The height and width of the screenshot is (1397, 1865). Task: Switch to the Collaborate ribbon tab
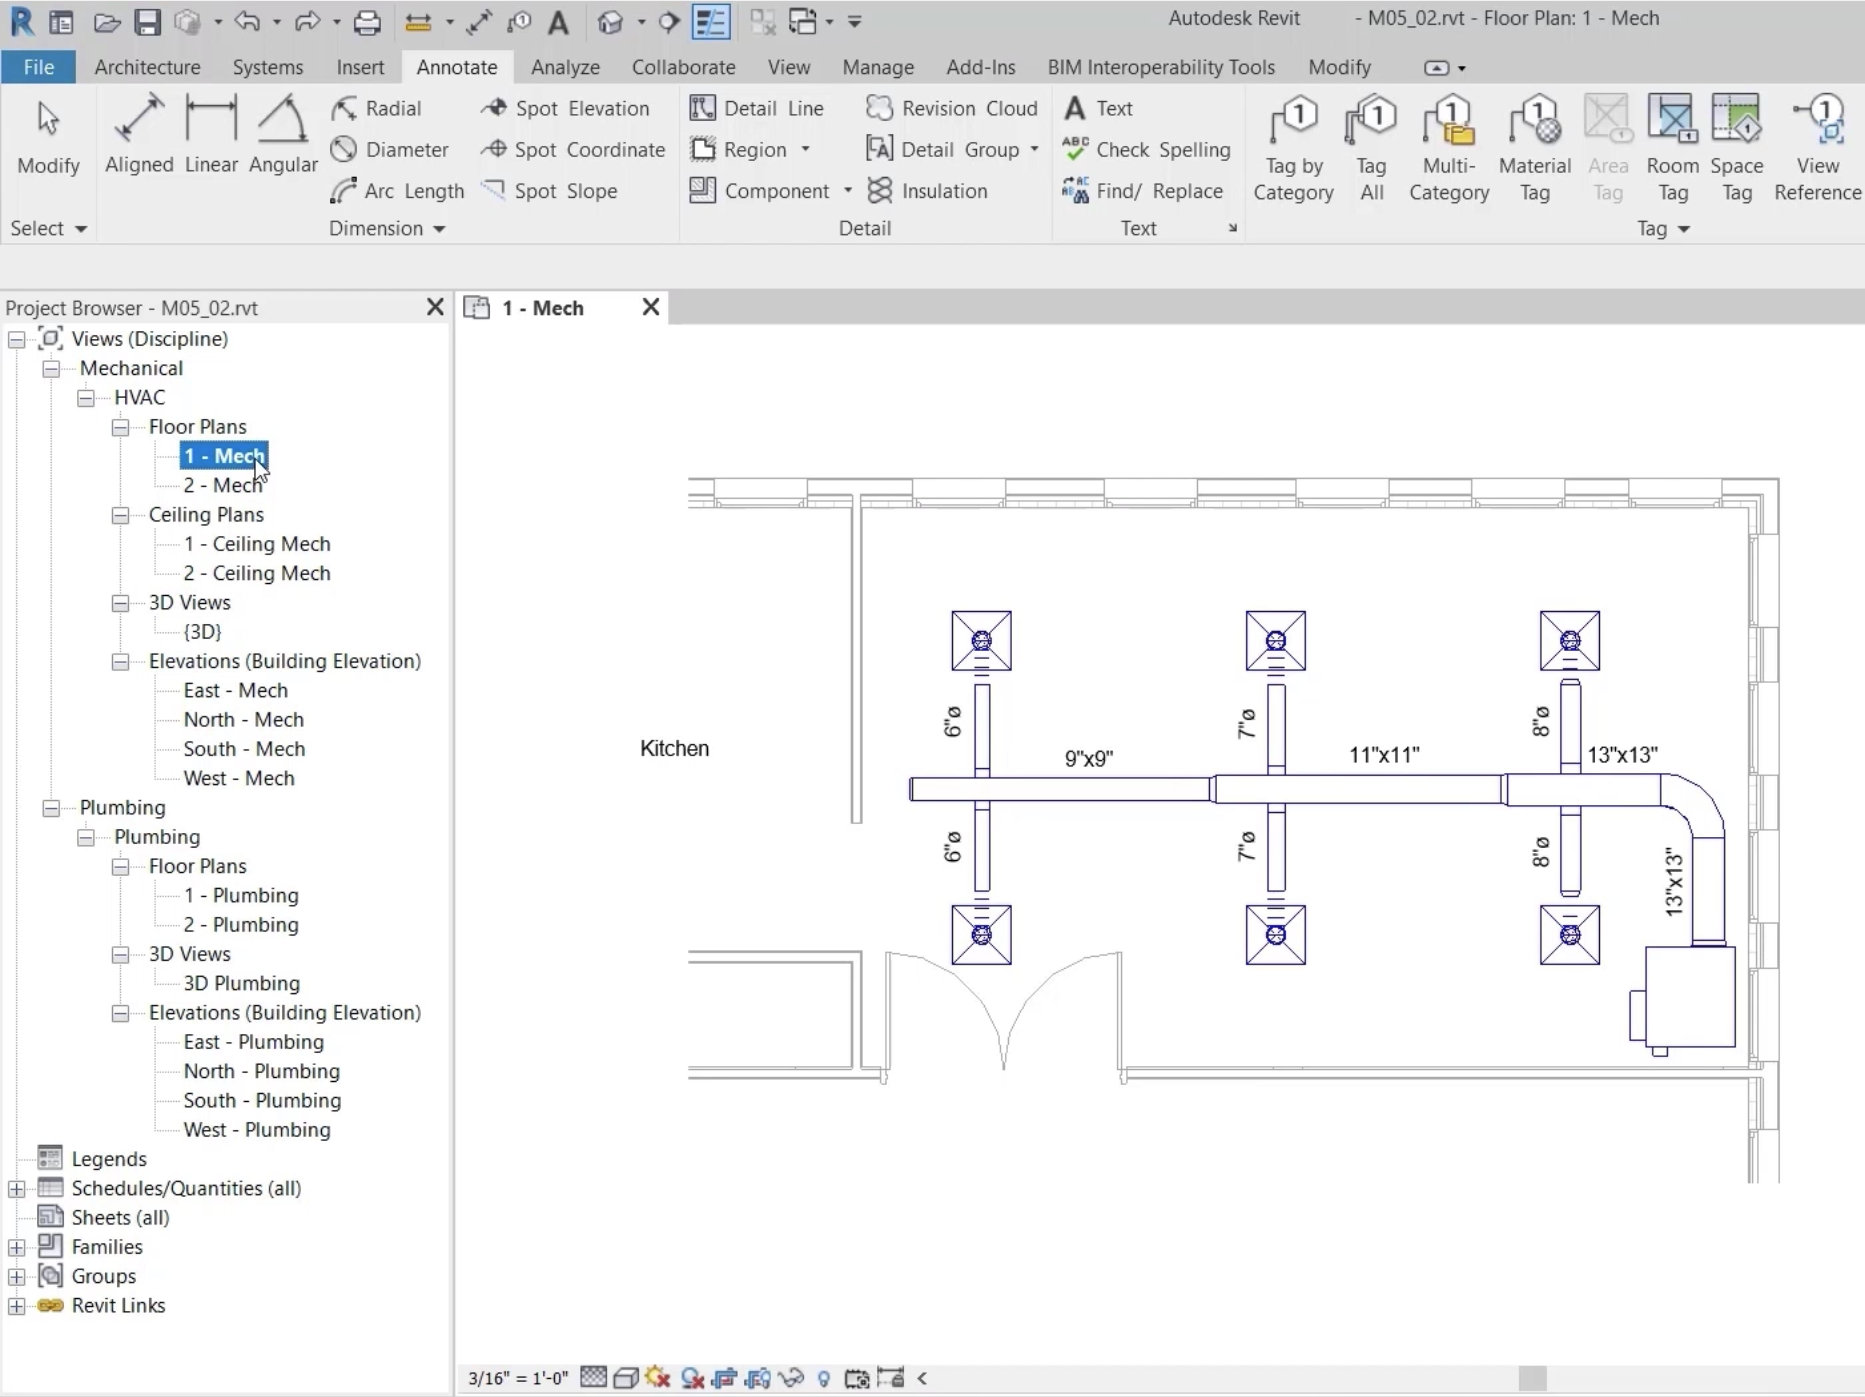coord(683,67)
